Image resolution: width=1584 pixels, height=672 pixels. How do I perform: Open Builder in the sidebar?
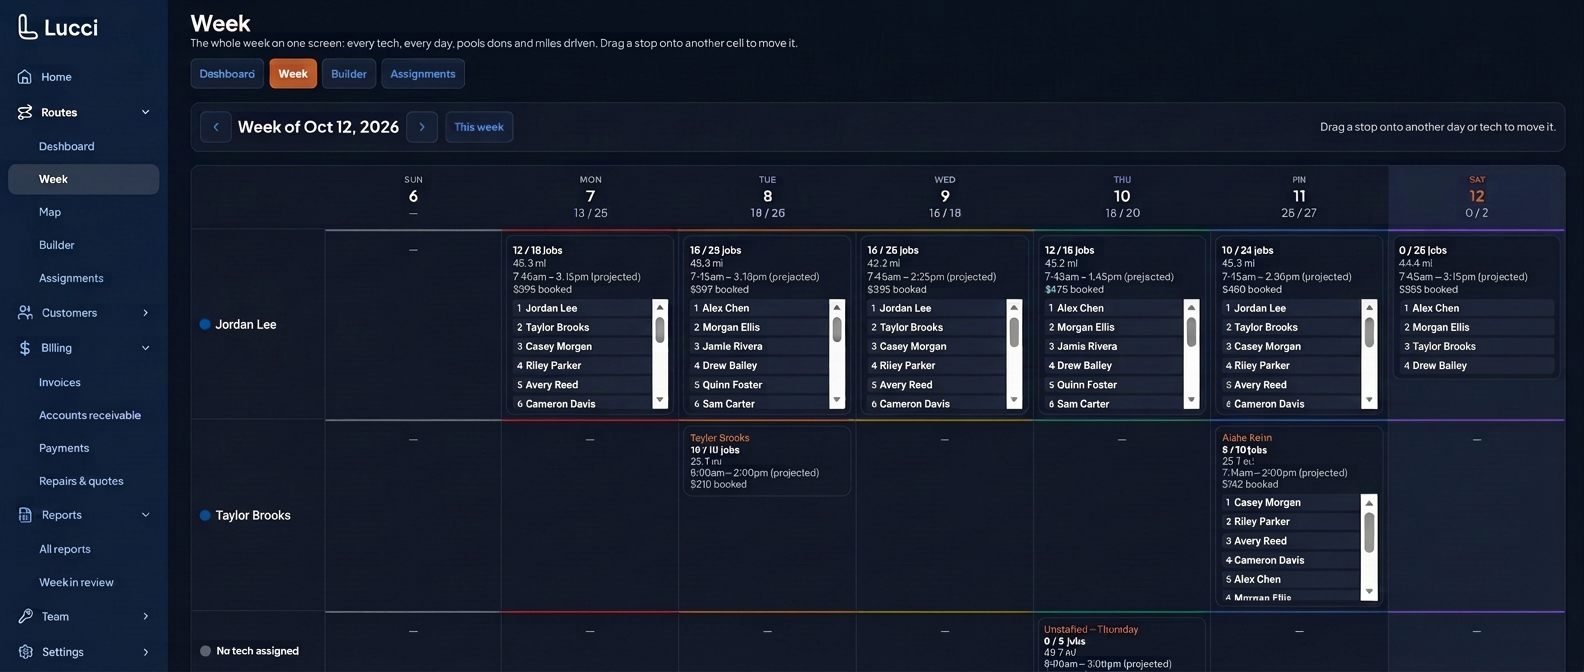coord(57,245)
